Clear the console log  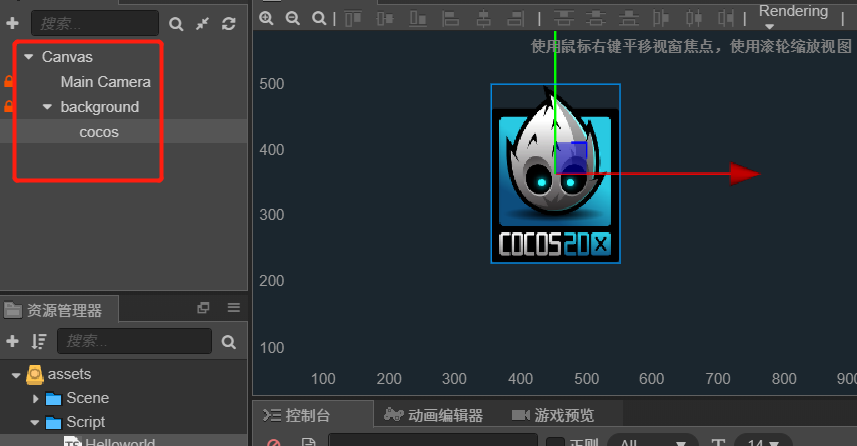(274, 442)
